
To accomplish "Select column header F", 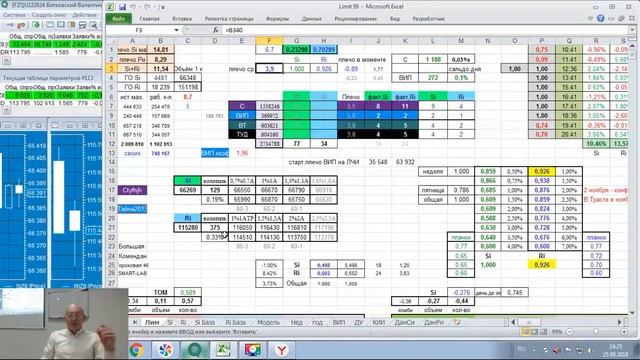I will [x=269, y=41].
